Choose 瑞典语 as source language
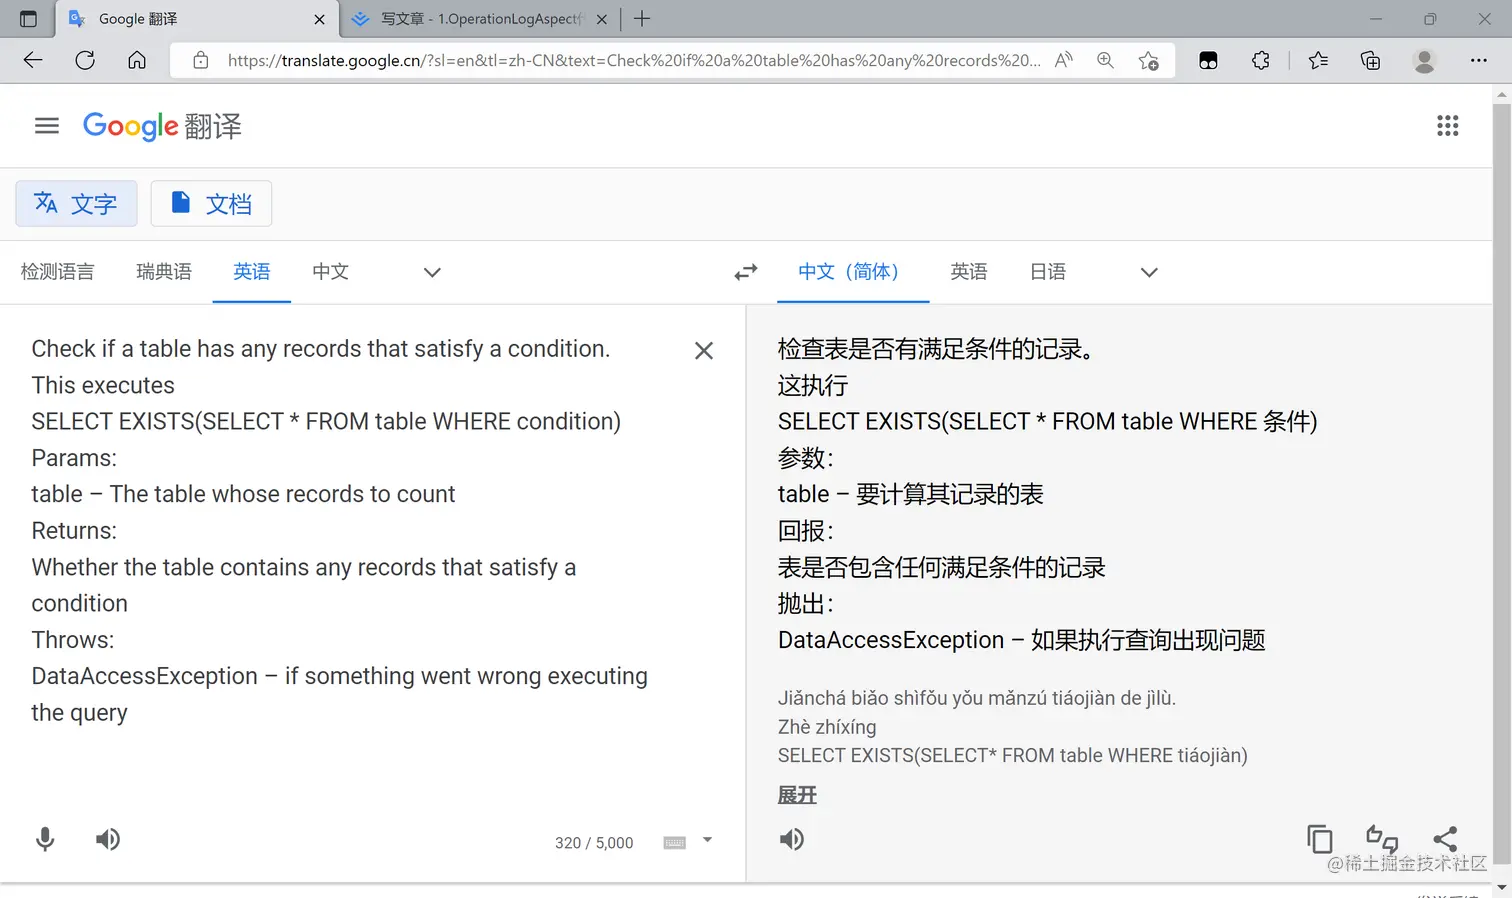Viewport: 1512px width, 898px height. 164,272
